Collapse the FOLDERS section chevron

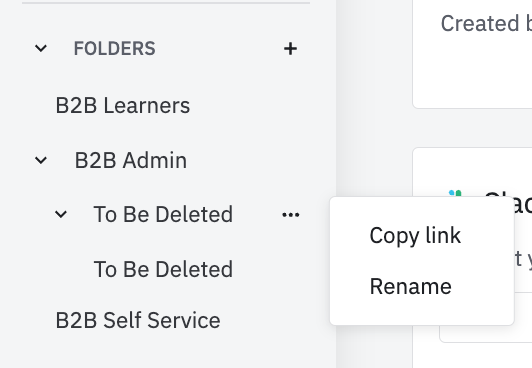pyautogui.click(x=41, y=48)
